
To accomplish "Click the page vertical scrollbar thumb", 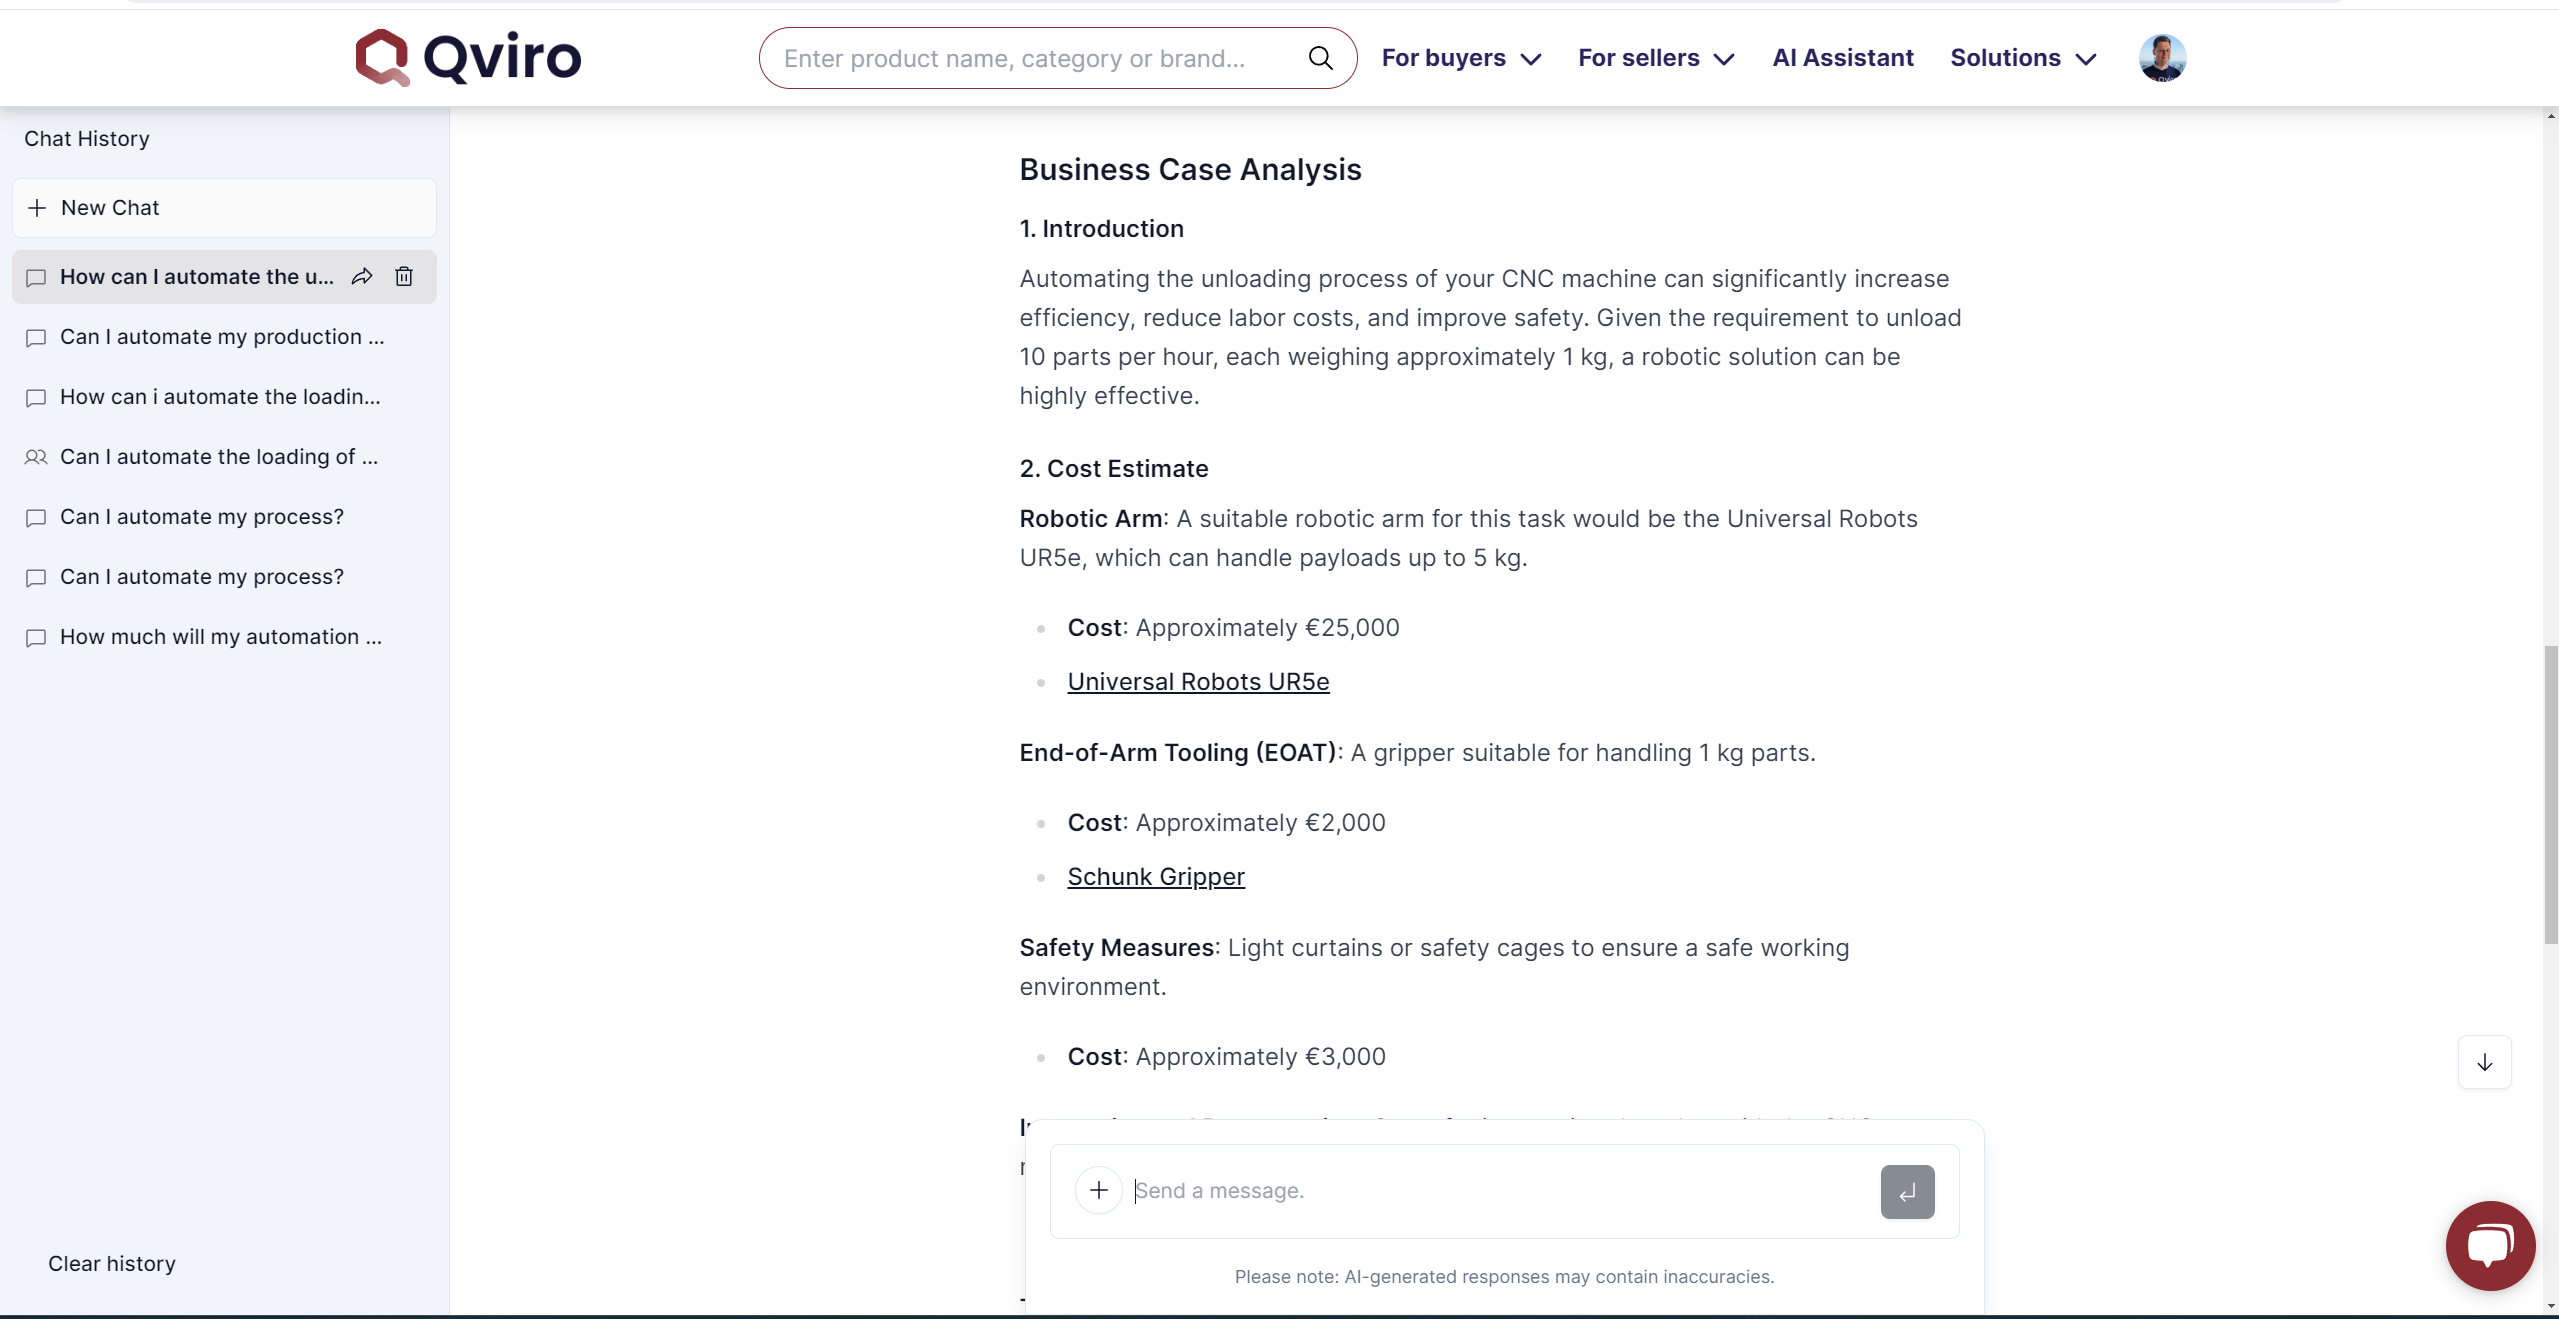I will point(2550,795).
